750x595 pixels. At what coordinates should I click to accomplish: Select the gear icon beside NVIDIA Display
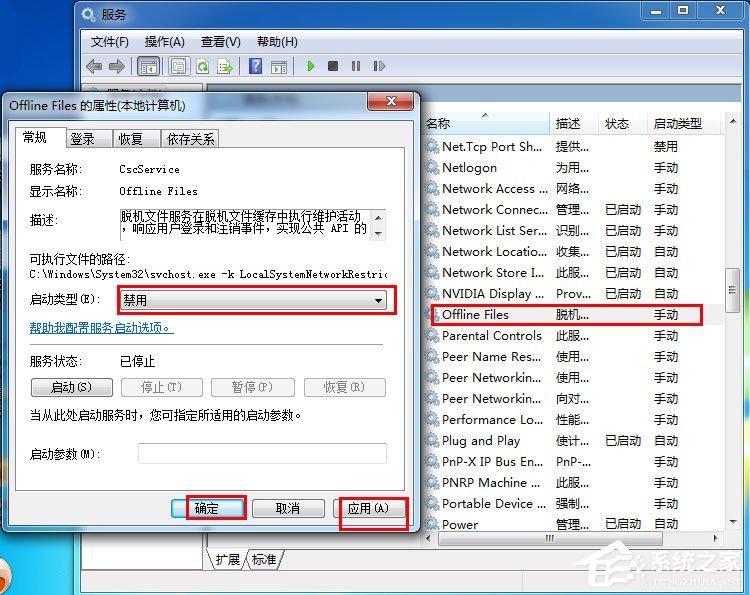(432, 293)
